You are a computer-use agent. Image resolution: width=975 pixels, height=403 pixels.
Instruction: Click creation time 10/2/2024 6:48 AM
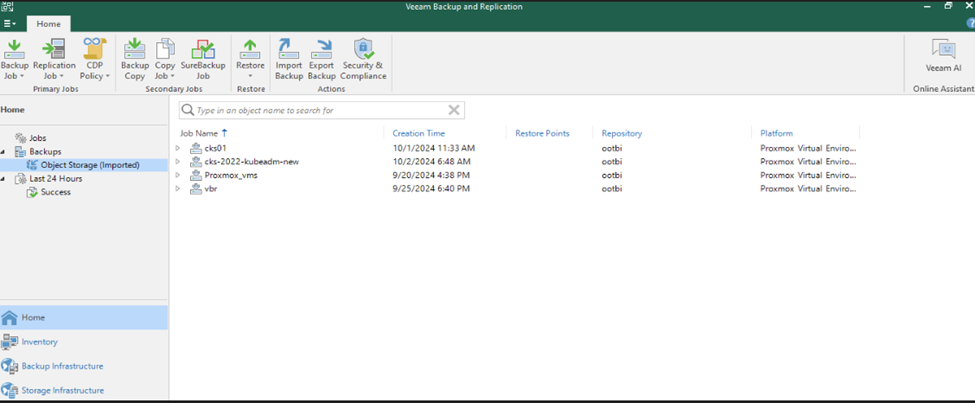432,162
